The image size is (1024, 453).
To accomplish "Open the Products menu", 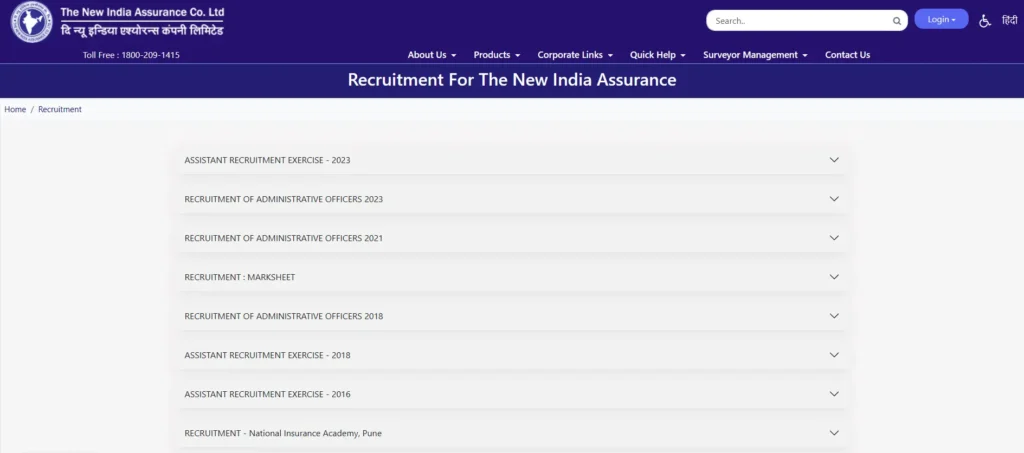I will click(497, 55).
